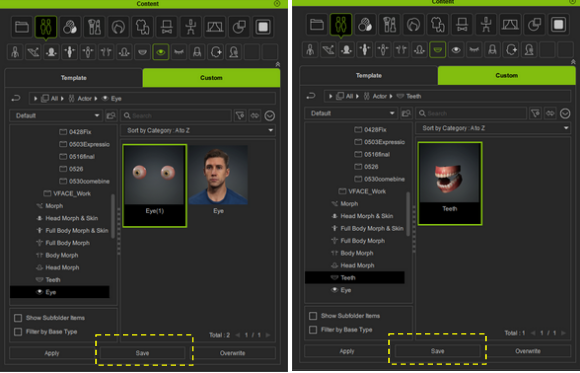
Task: Open the Default dropdown in Eye panel
Action: (56, 116)
